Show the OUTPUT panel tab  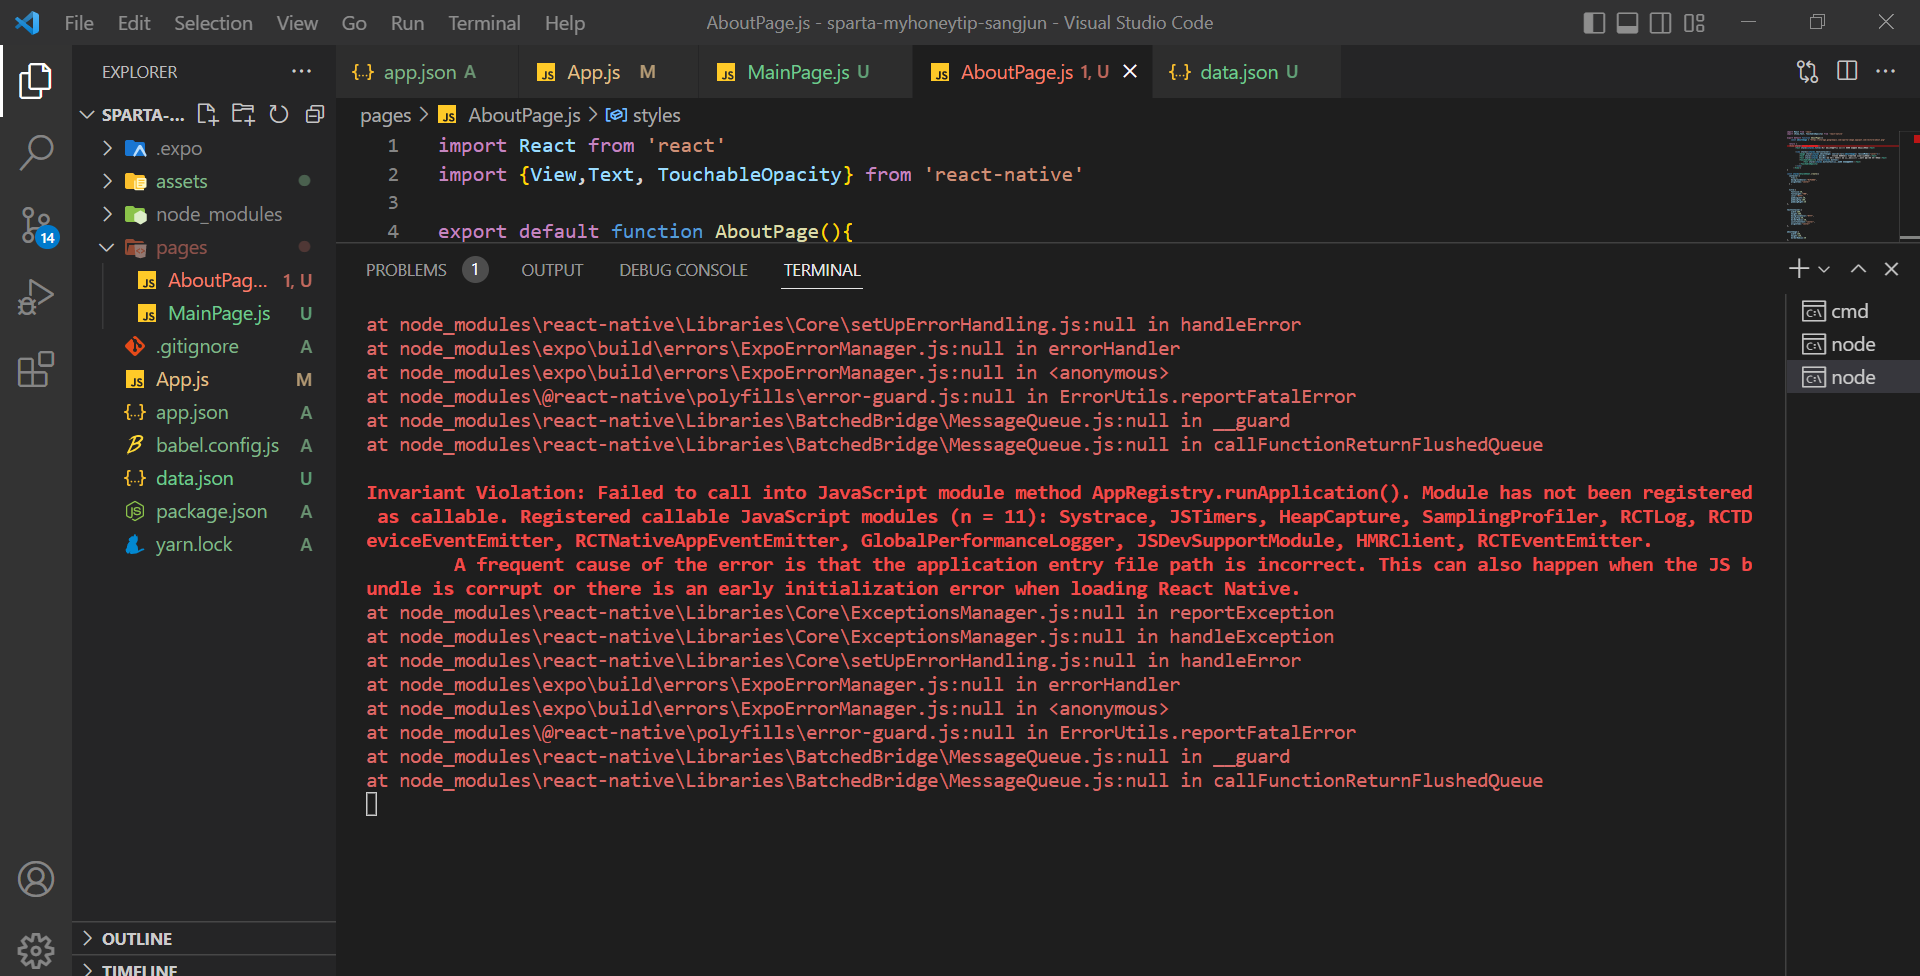point(552,270)
